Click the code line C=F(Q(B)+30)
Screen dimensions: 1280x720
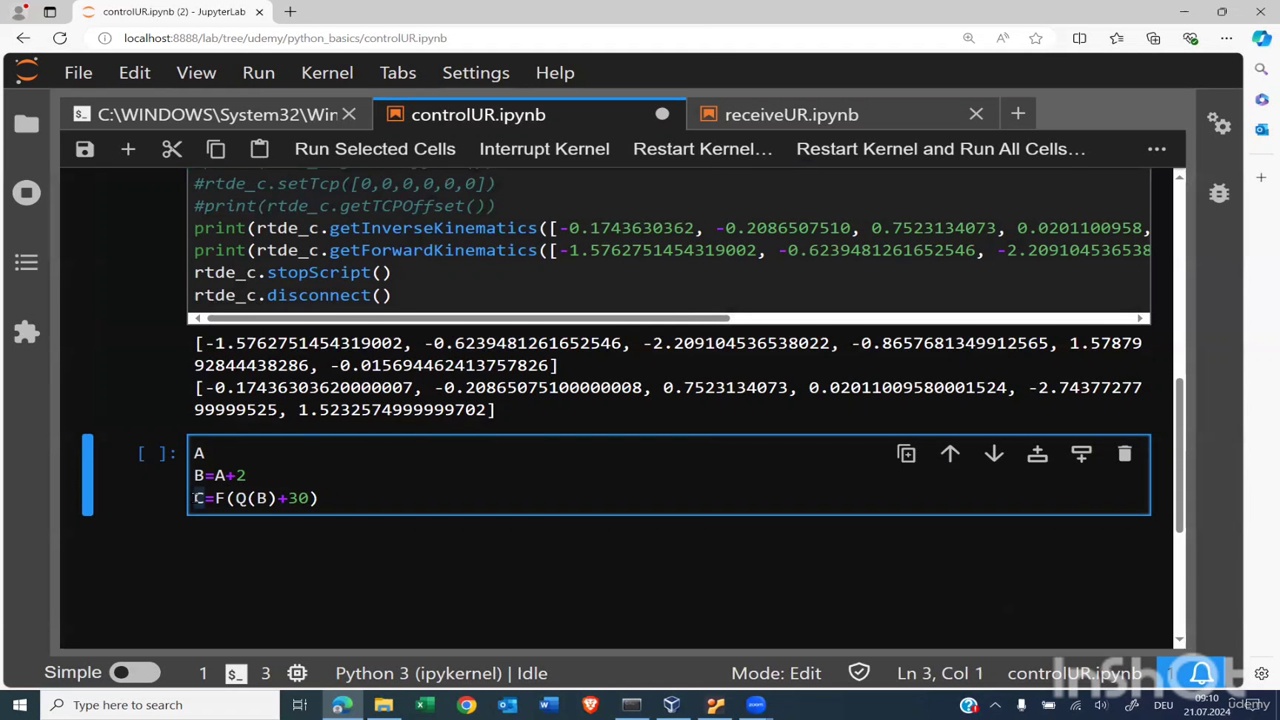coord(256,498)
